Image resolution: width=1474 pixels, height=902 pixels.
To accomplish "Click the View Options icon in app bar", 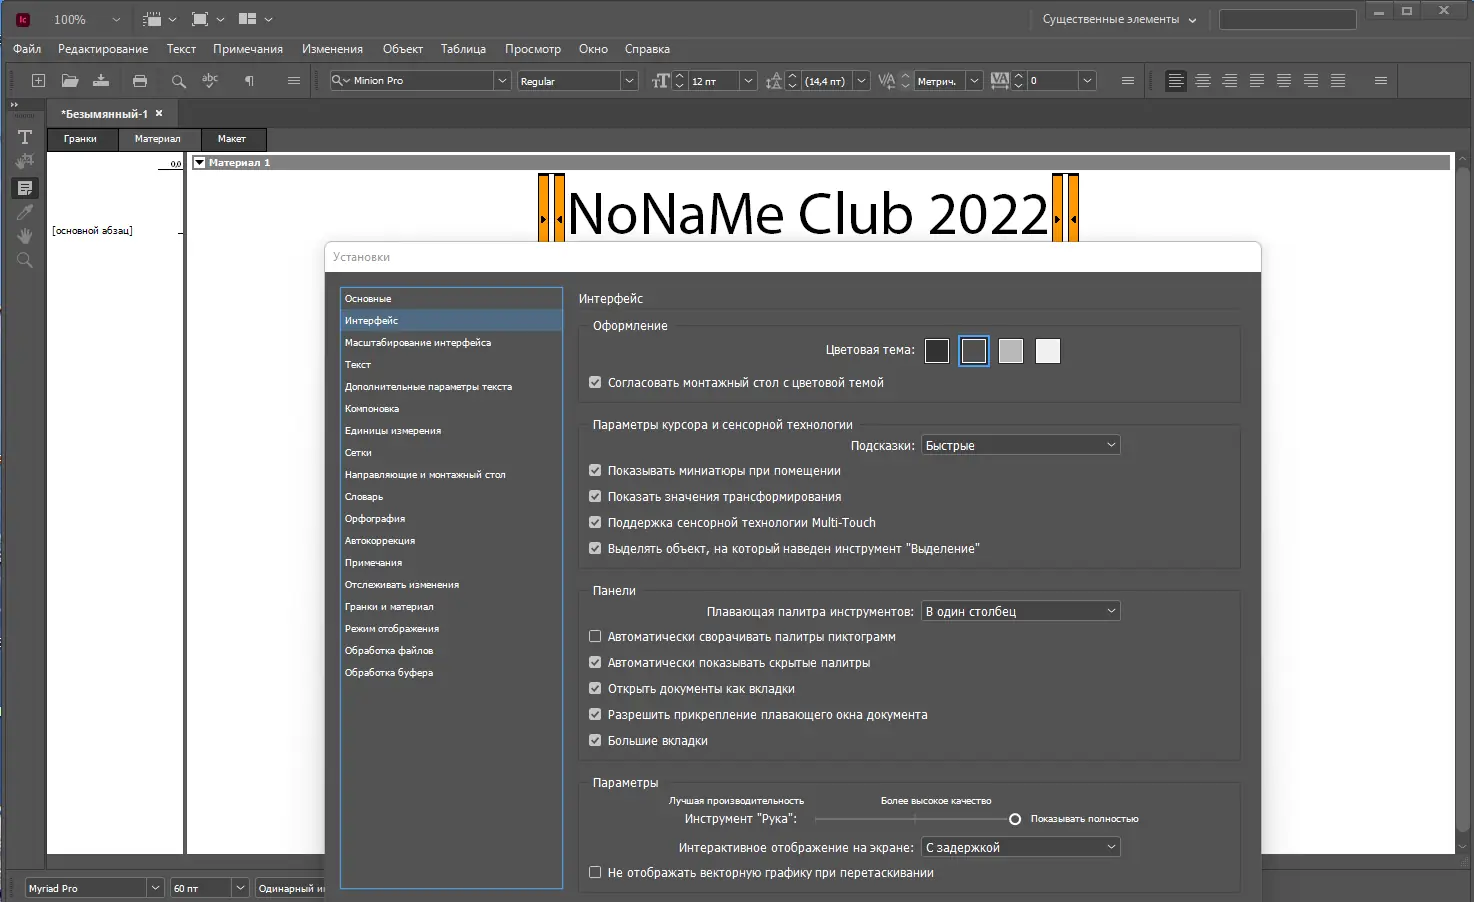I will [159, 19].
